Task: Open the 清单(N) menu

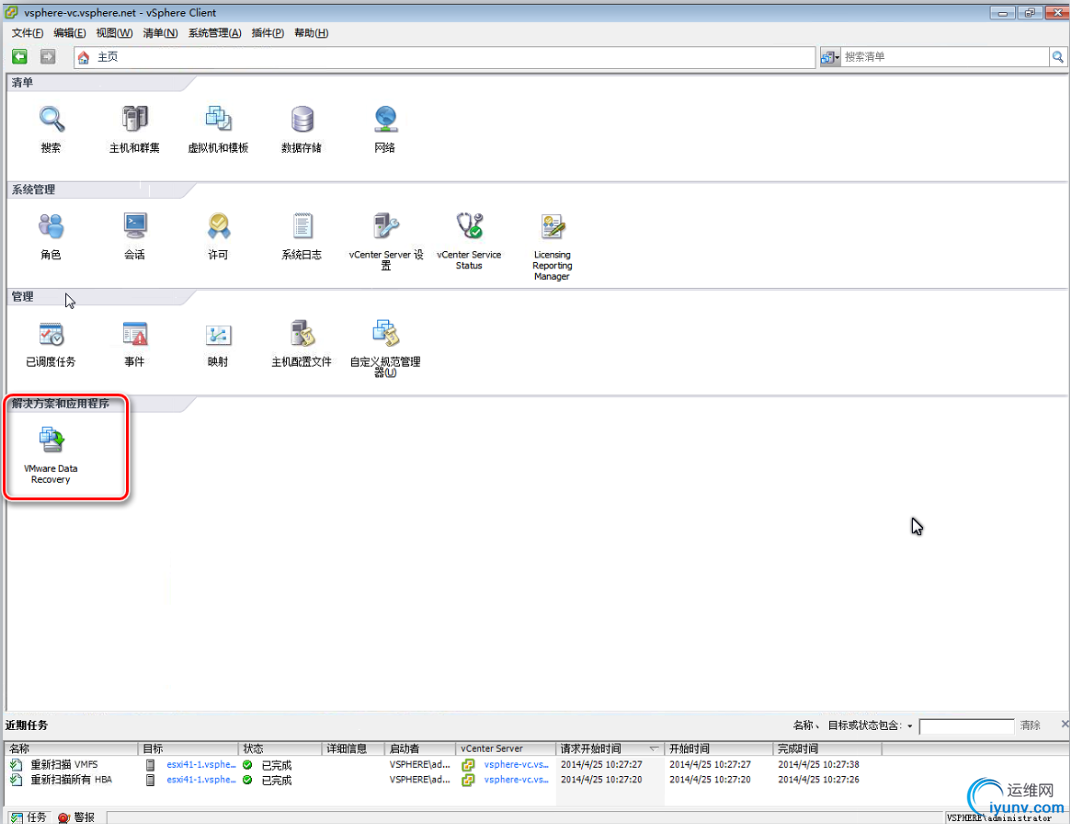Action: [x=160, y=33]
